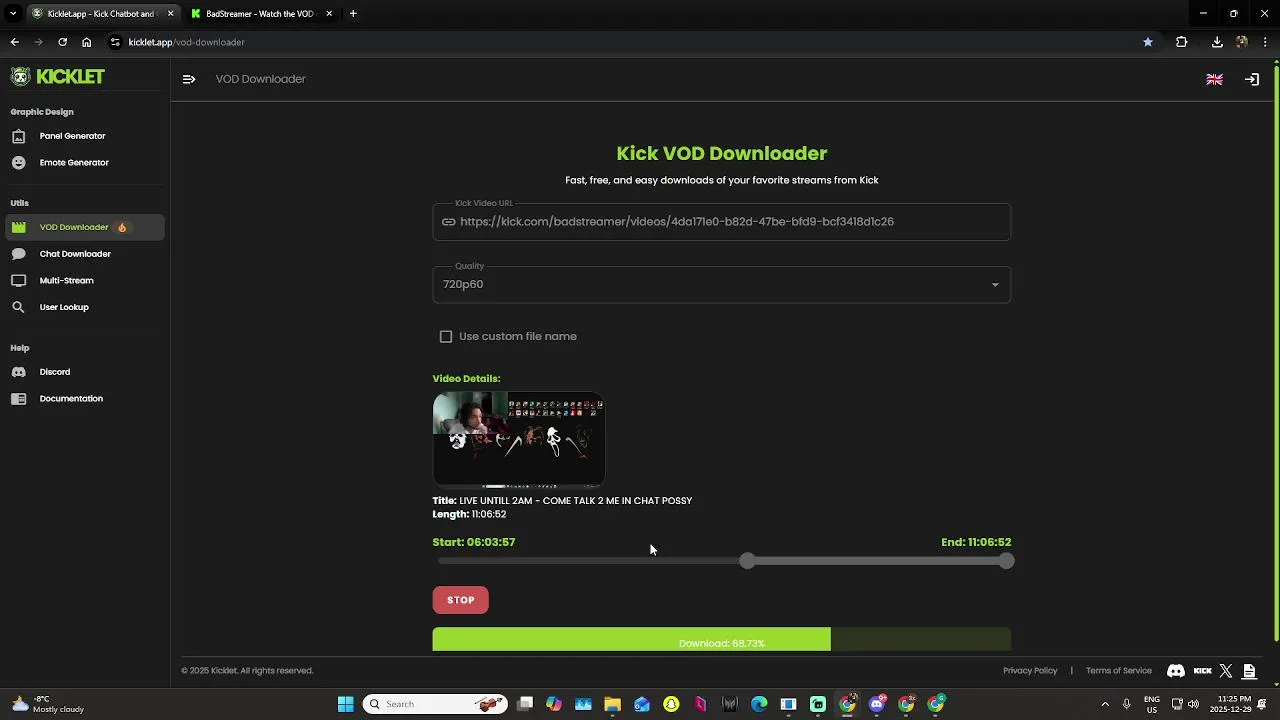Open File Explorer from the taskbar
1280x720 pixels.
612,704
